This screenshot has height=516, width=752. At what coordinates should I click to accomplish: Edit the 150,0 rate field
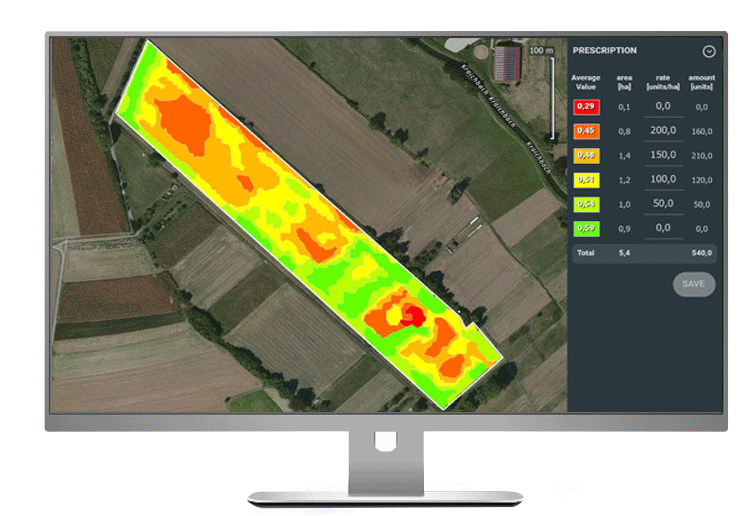point(663,155)
